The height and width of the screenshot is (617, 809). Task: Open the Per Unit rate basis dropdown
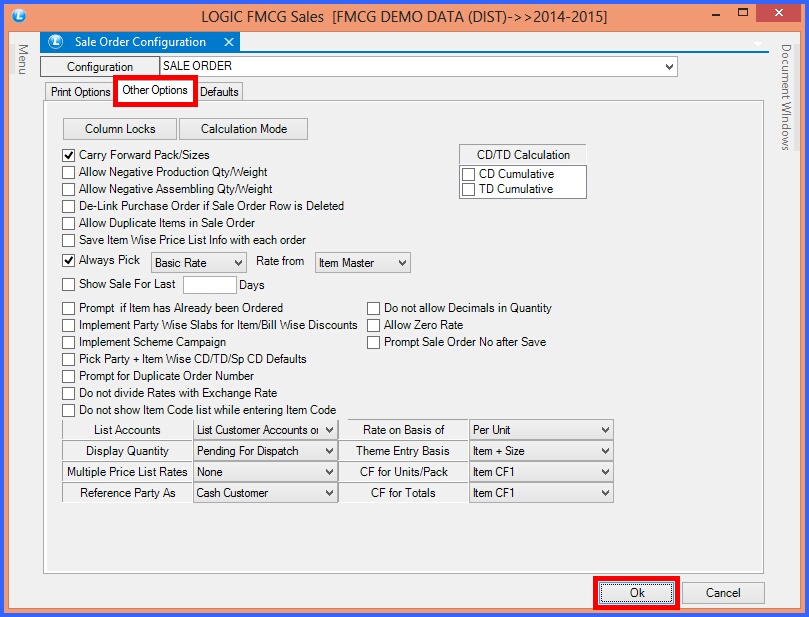[x=541, y=430]
